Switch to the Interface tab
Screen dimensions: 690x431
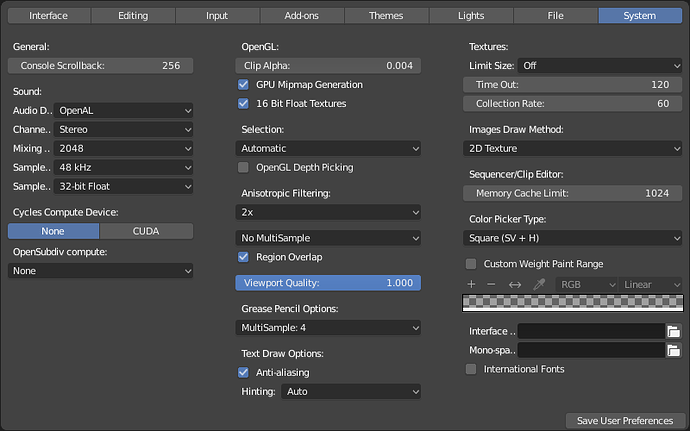click(49, 15)
